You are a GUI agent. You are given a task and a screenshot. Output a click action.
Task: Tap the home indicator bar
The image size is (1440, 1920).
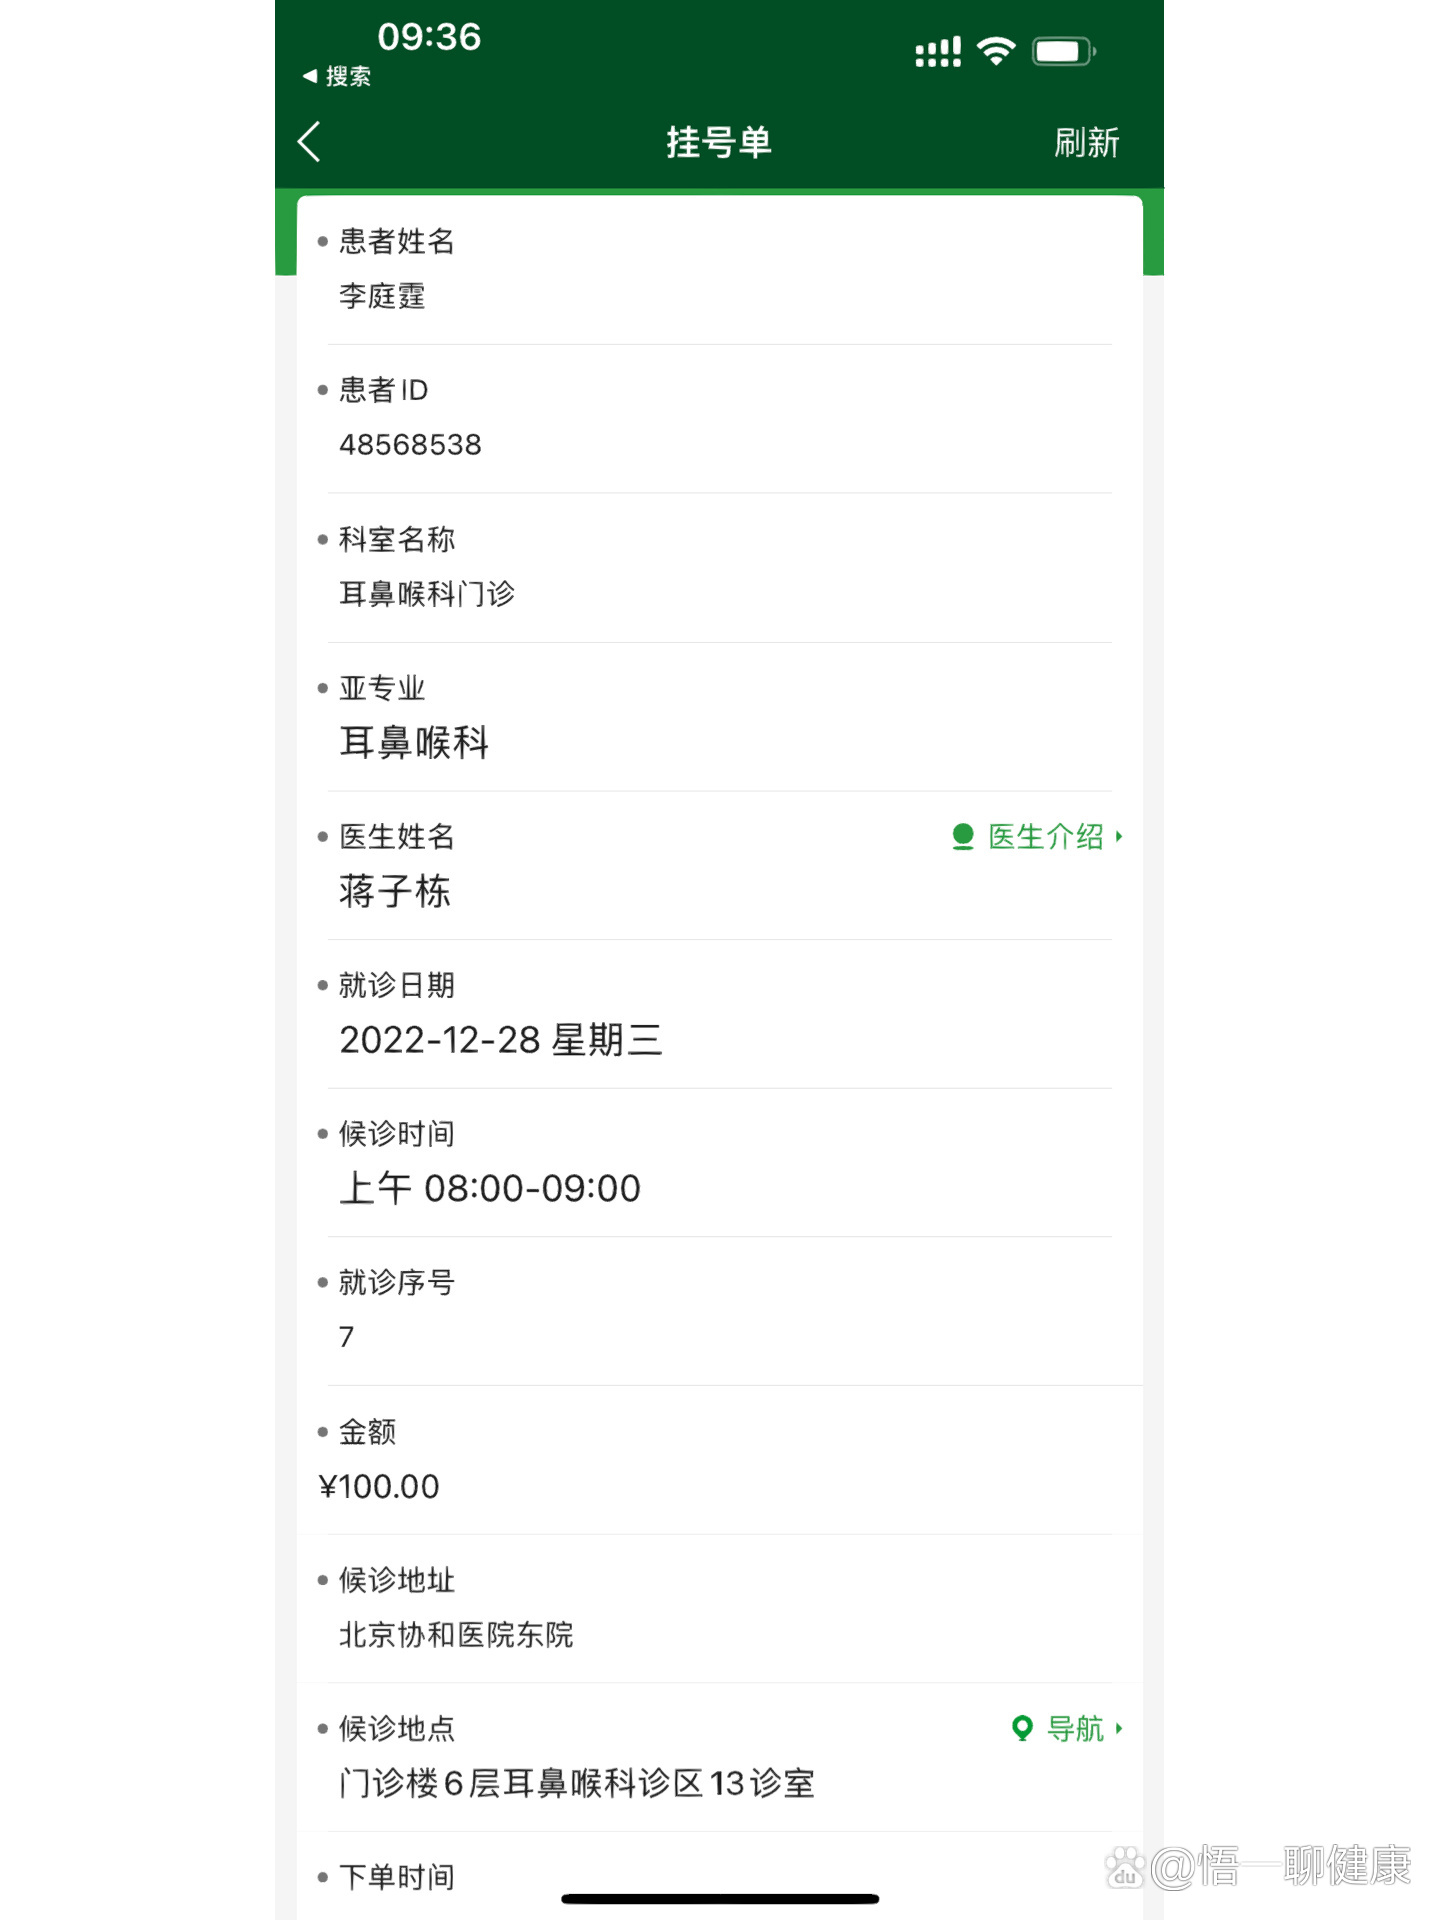coord(720,1898)
